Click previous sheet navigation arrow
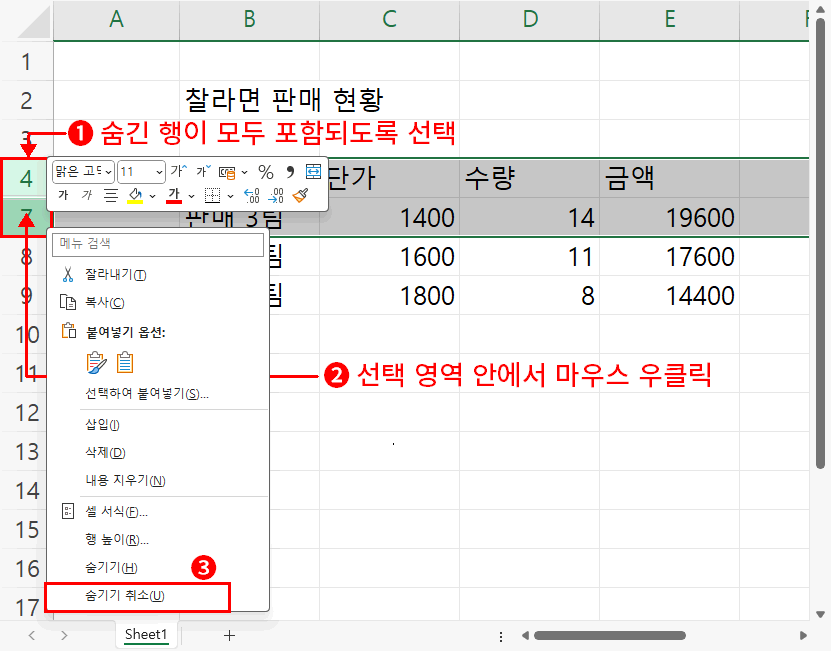The height and width of the screenshot is (651, 831). (32, 635)
